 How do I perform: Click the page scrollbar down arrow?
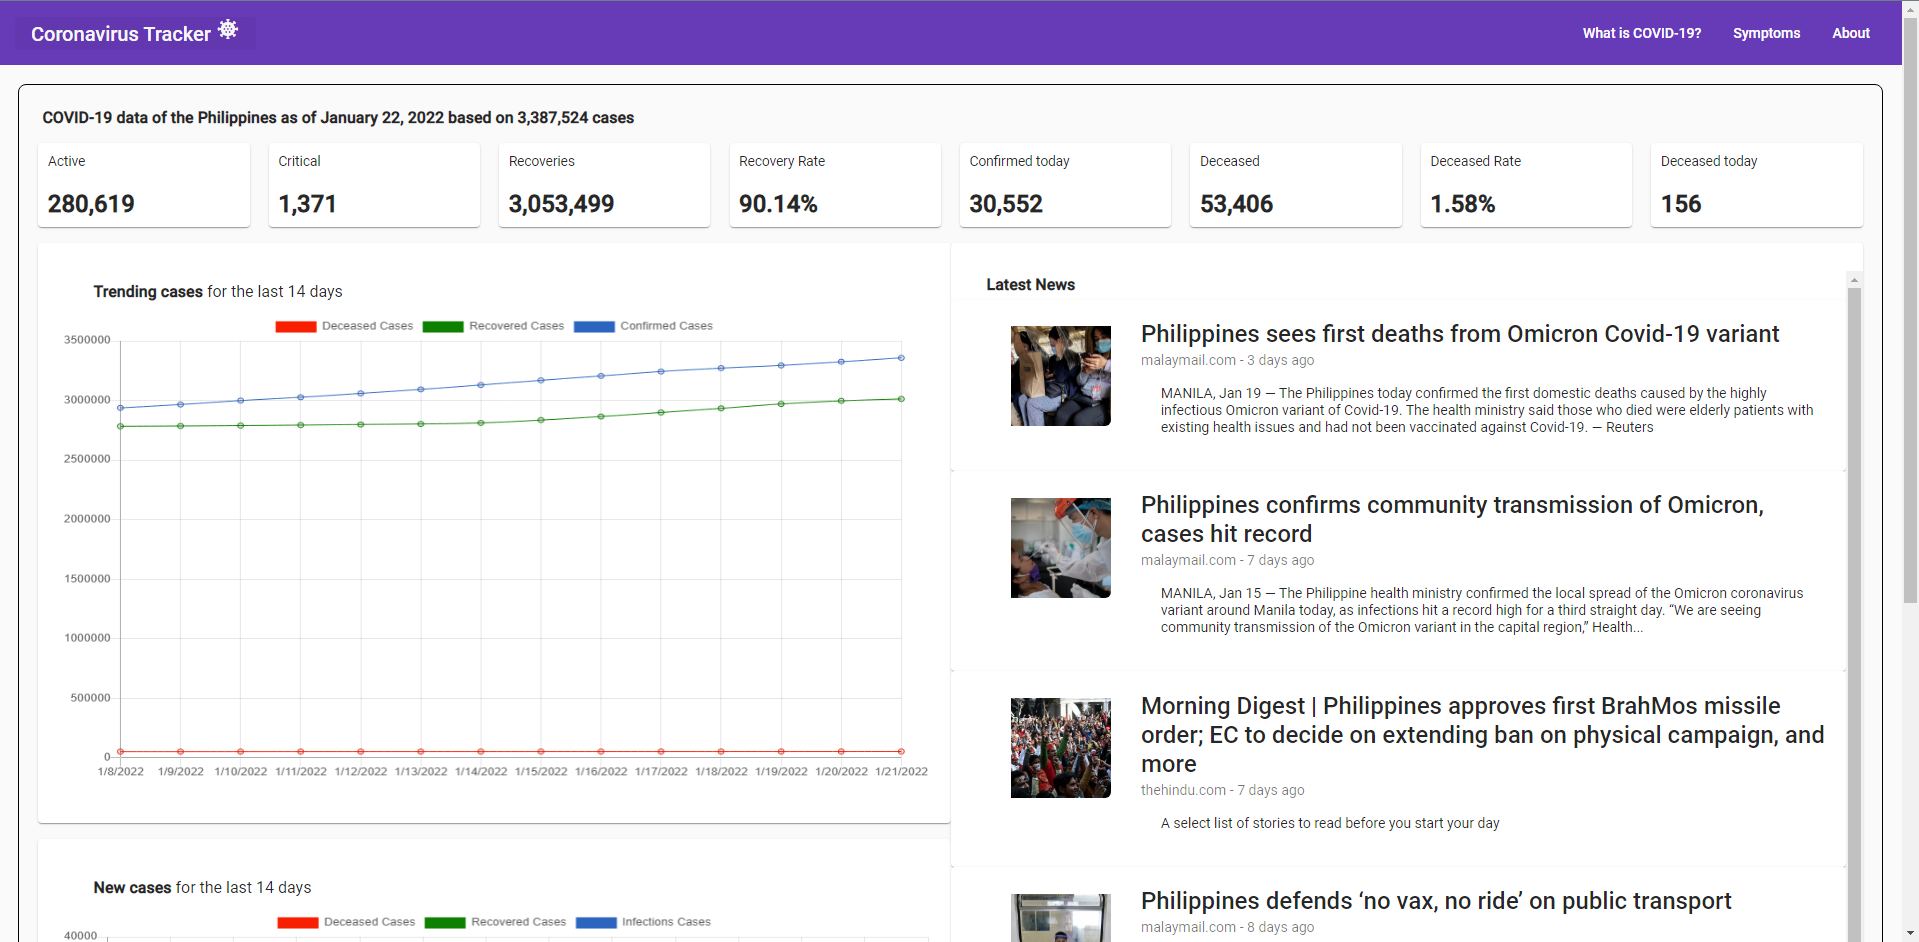click(x=1910, y=934)
